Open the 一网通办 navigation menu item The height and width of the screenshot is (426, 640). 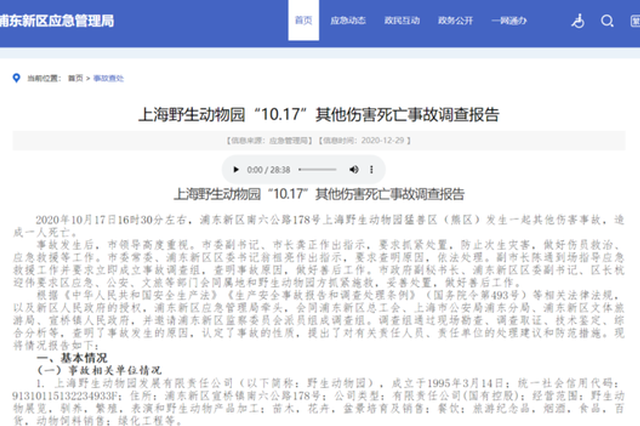pyautogui.click(x=509, y=20)
